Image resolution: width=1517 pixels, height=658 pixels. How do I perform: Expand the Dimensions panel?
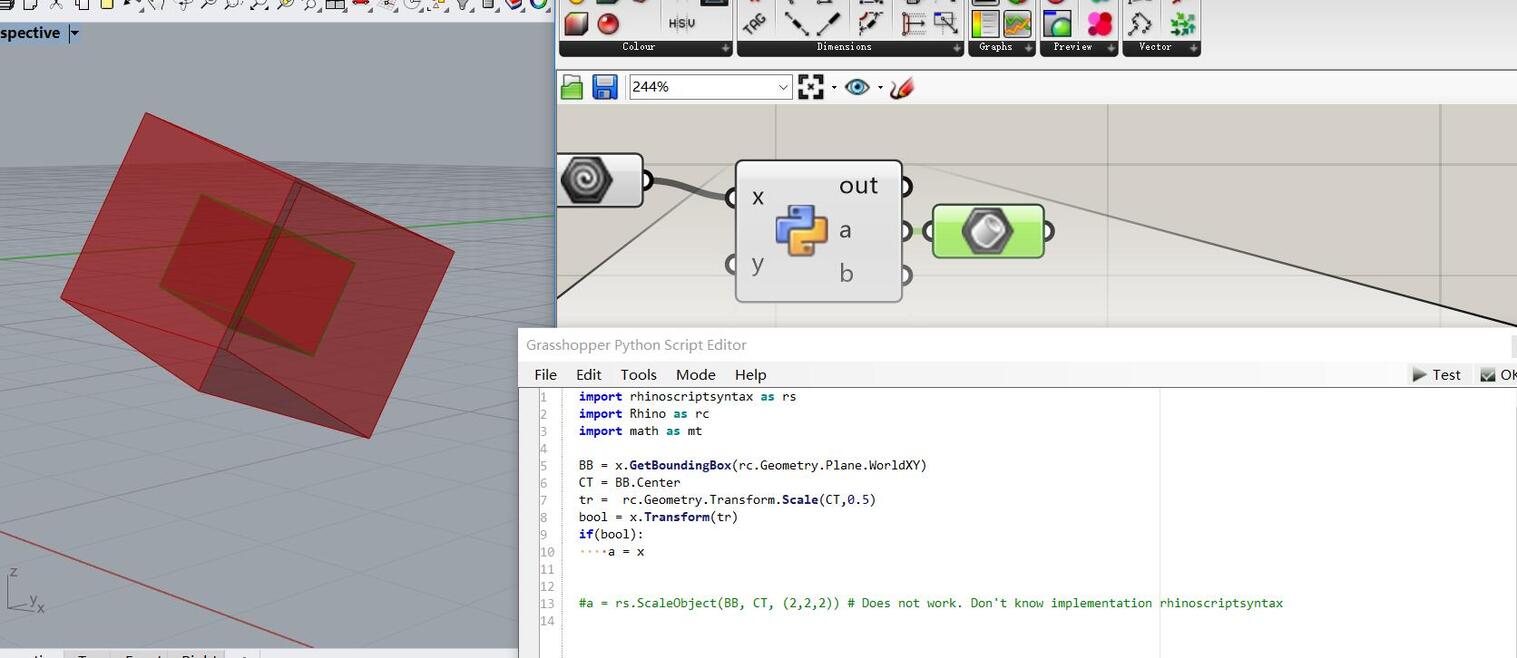(x=957, y=48)
